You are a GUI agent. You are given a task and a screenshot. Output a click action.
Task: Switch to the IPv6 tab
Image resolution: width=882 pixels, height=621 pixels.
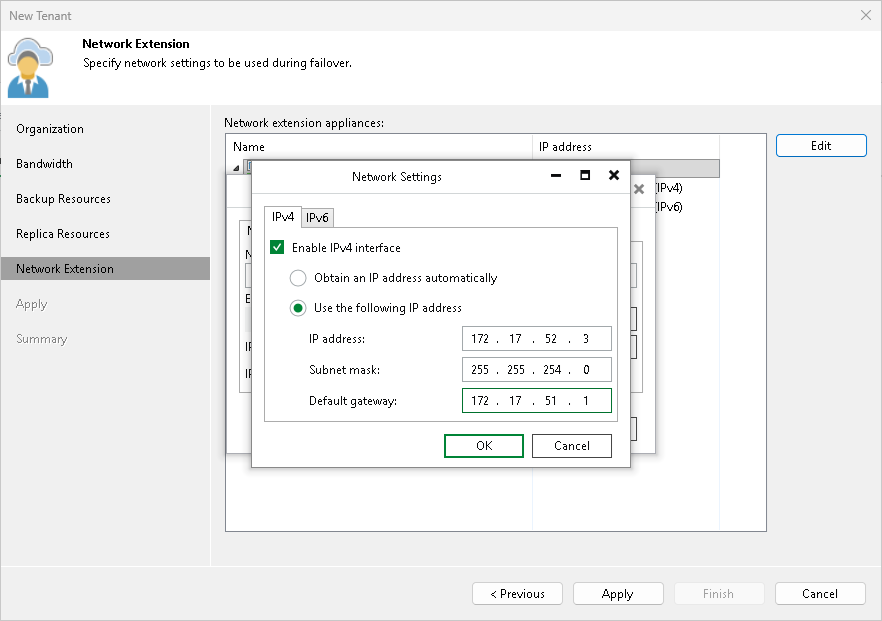pos(316,217)
